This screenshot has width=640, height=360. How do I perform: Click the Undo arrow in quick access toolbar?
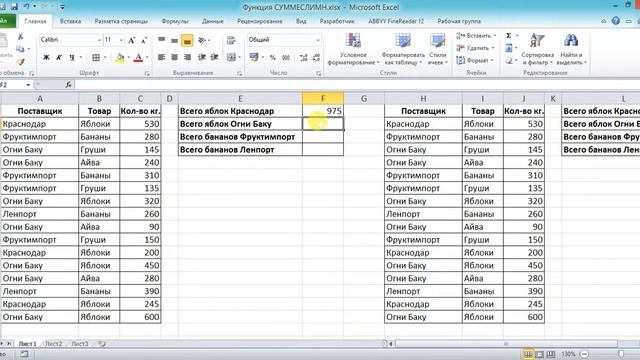tap(27, 7)
